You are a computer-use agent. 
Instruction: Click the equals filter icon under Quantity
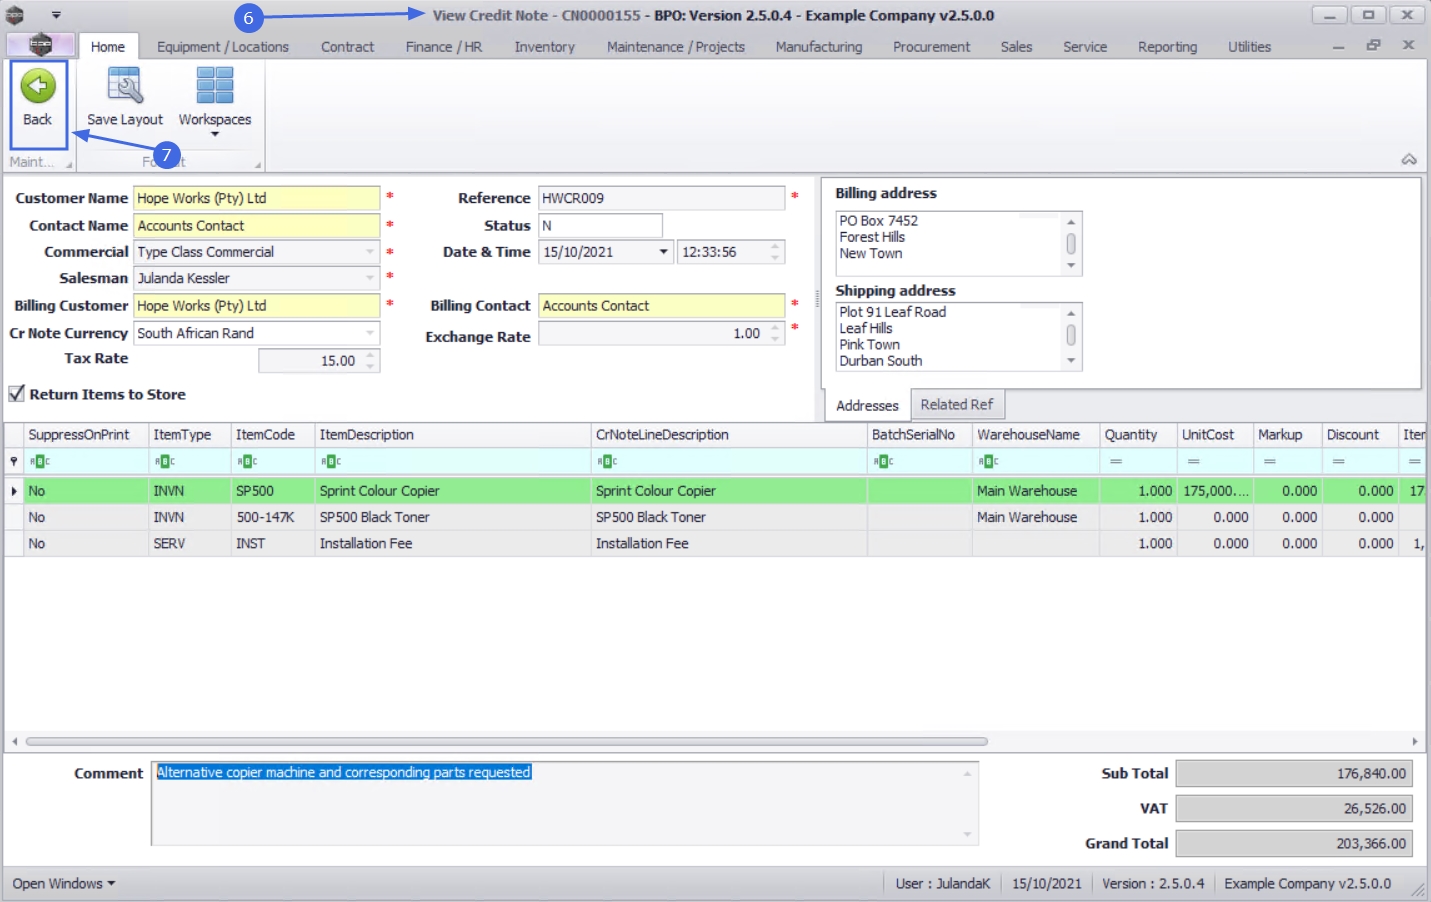pyautogui.click(x=1116, y=461)
